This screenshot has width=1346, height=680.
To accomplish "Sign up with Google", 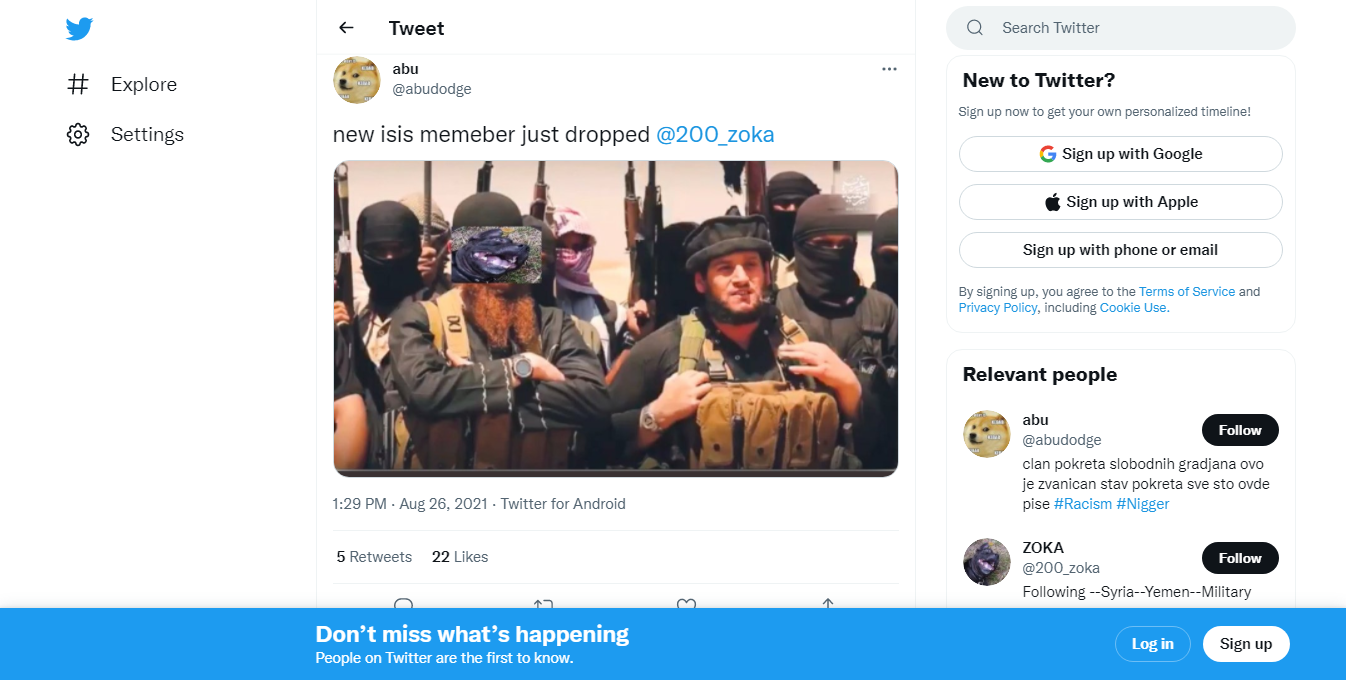I will coord(1120,154).
